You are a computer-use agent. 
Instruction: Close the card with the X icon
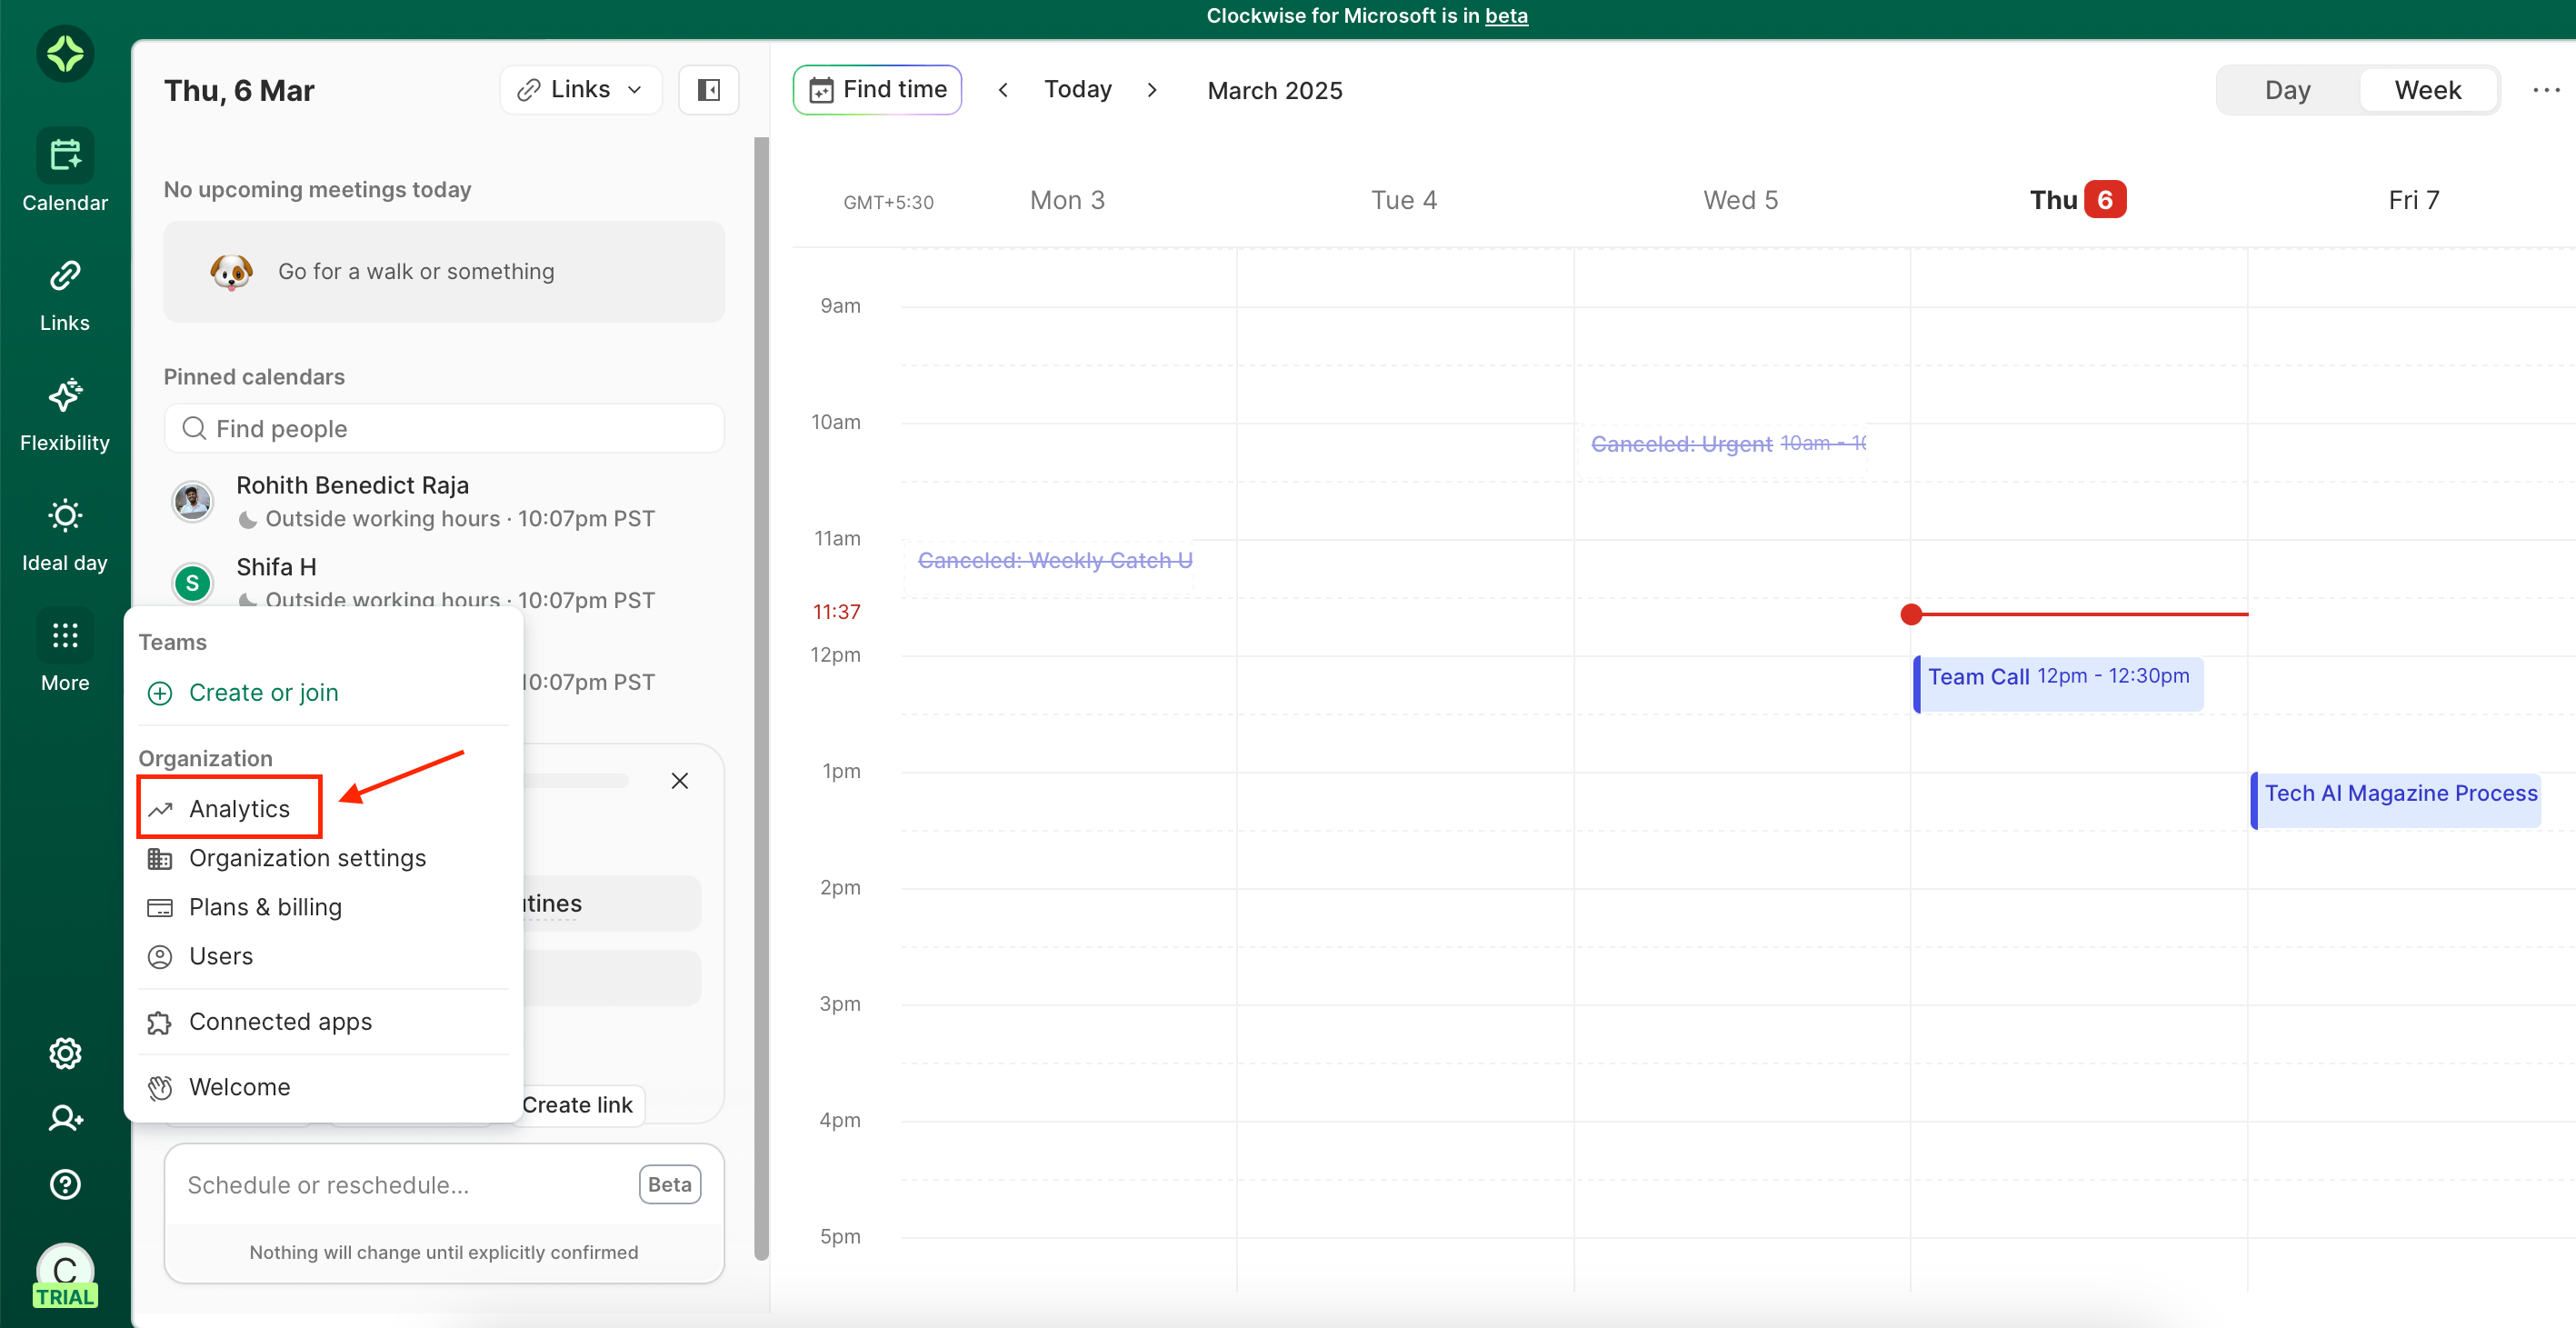(x=680, y=781)
